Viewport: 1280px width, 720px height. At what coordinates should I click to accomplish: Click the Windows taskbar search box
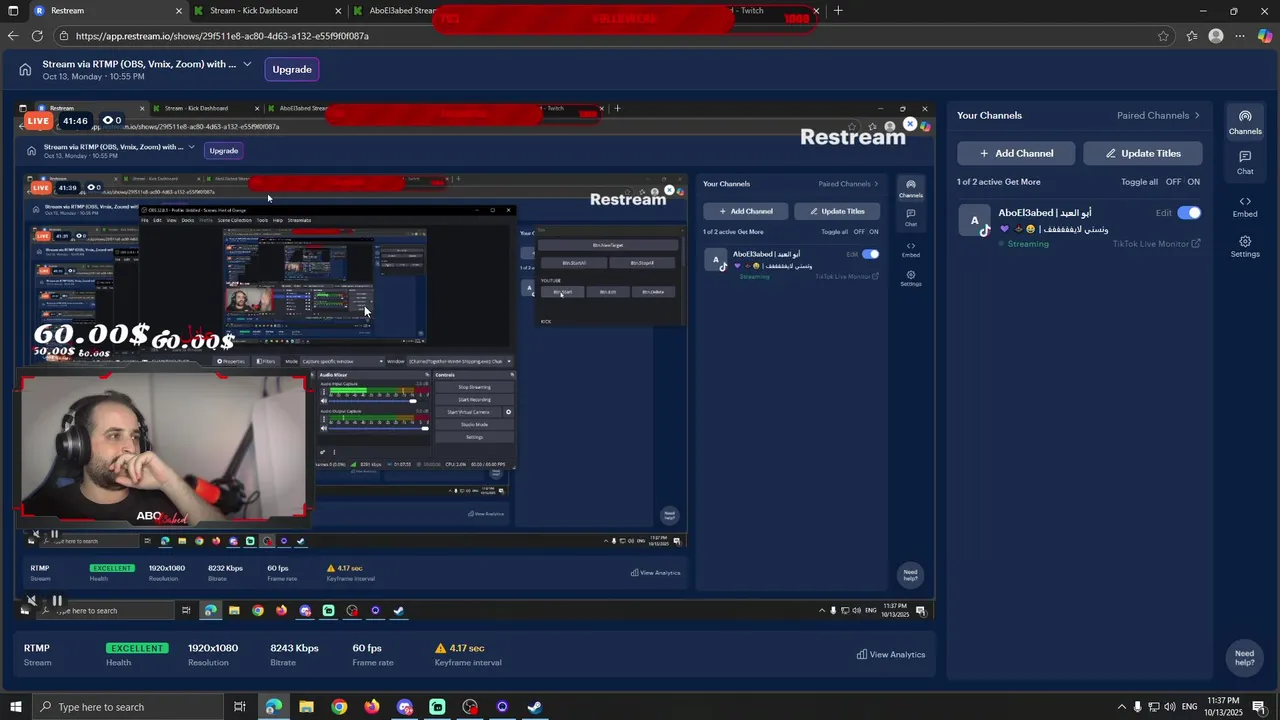126,707
